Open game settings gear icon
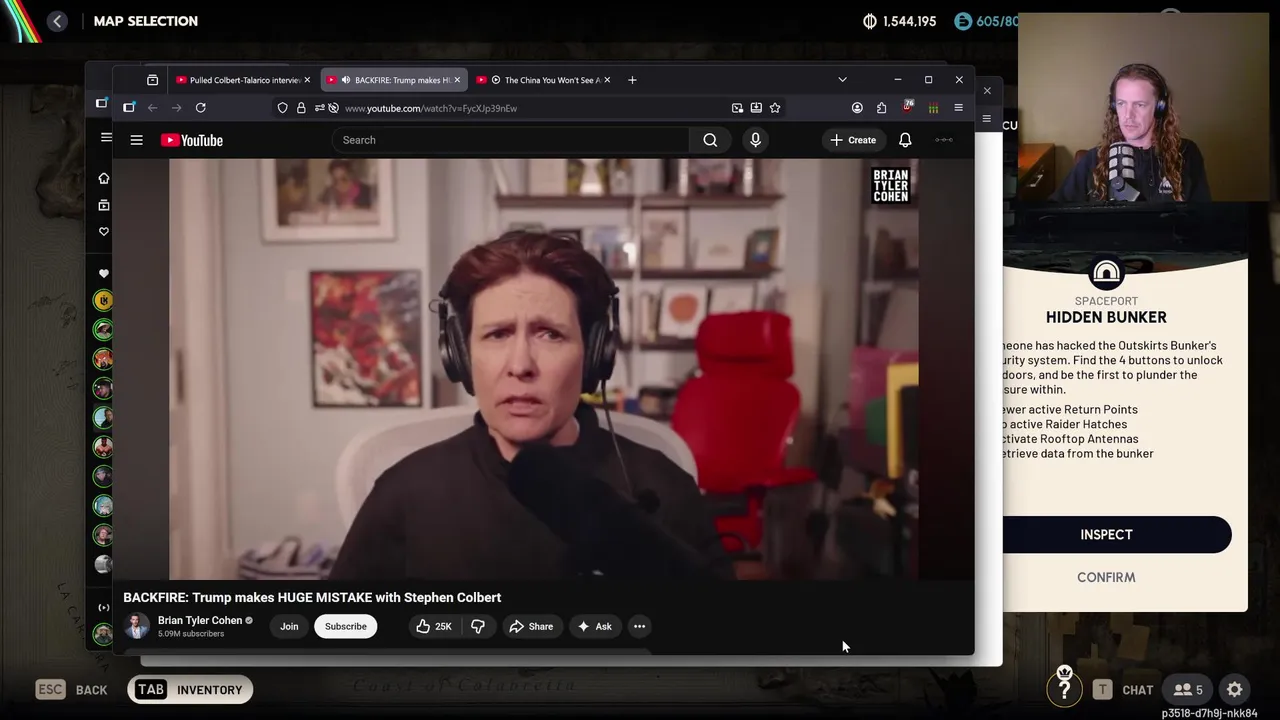 (x=1235, y=689)
